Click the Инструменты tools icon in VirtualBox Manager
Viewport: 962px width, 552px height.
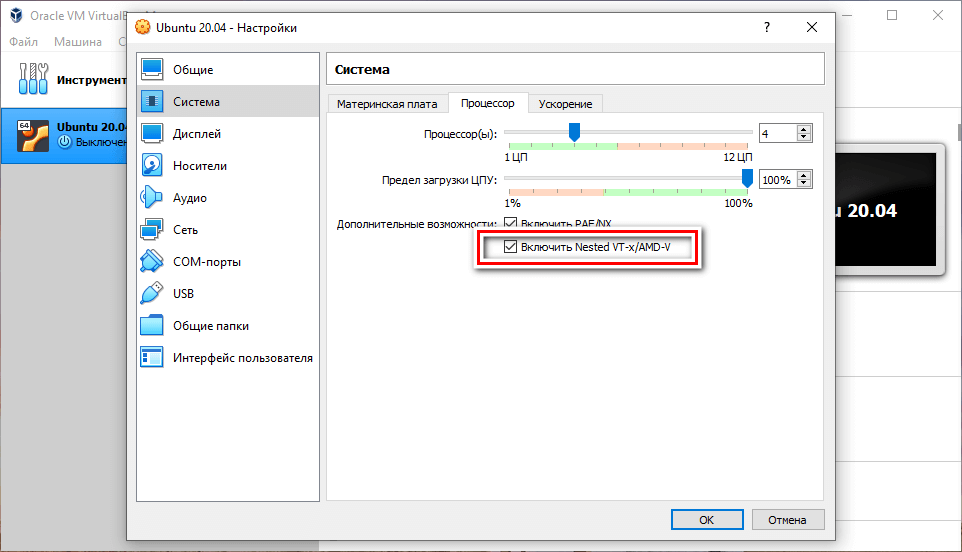click(x=33, y=79)
